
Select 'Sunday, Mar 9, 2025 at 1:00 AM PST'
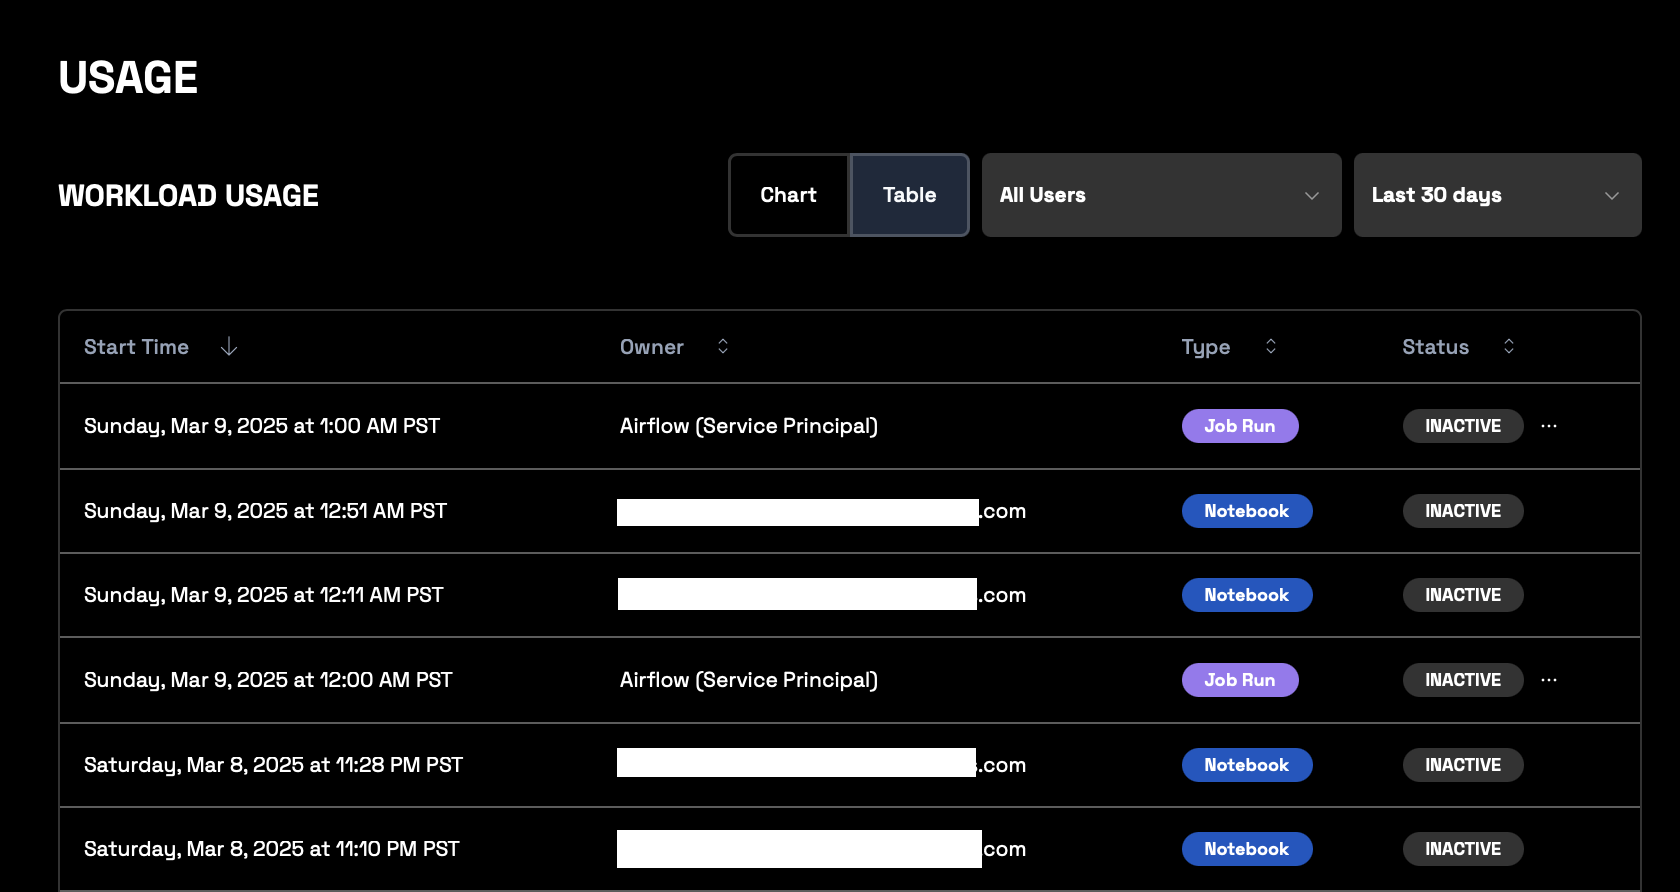(x=262, y=426)
